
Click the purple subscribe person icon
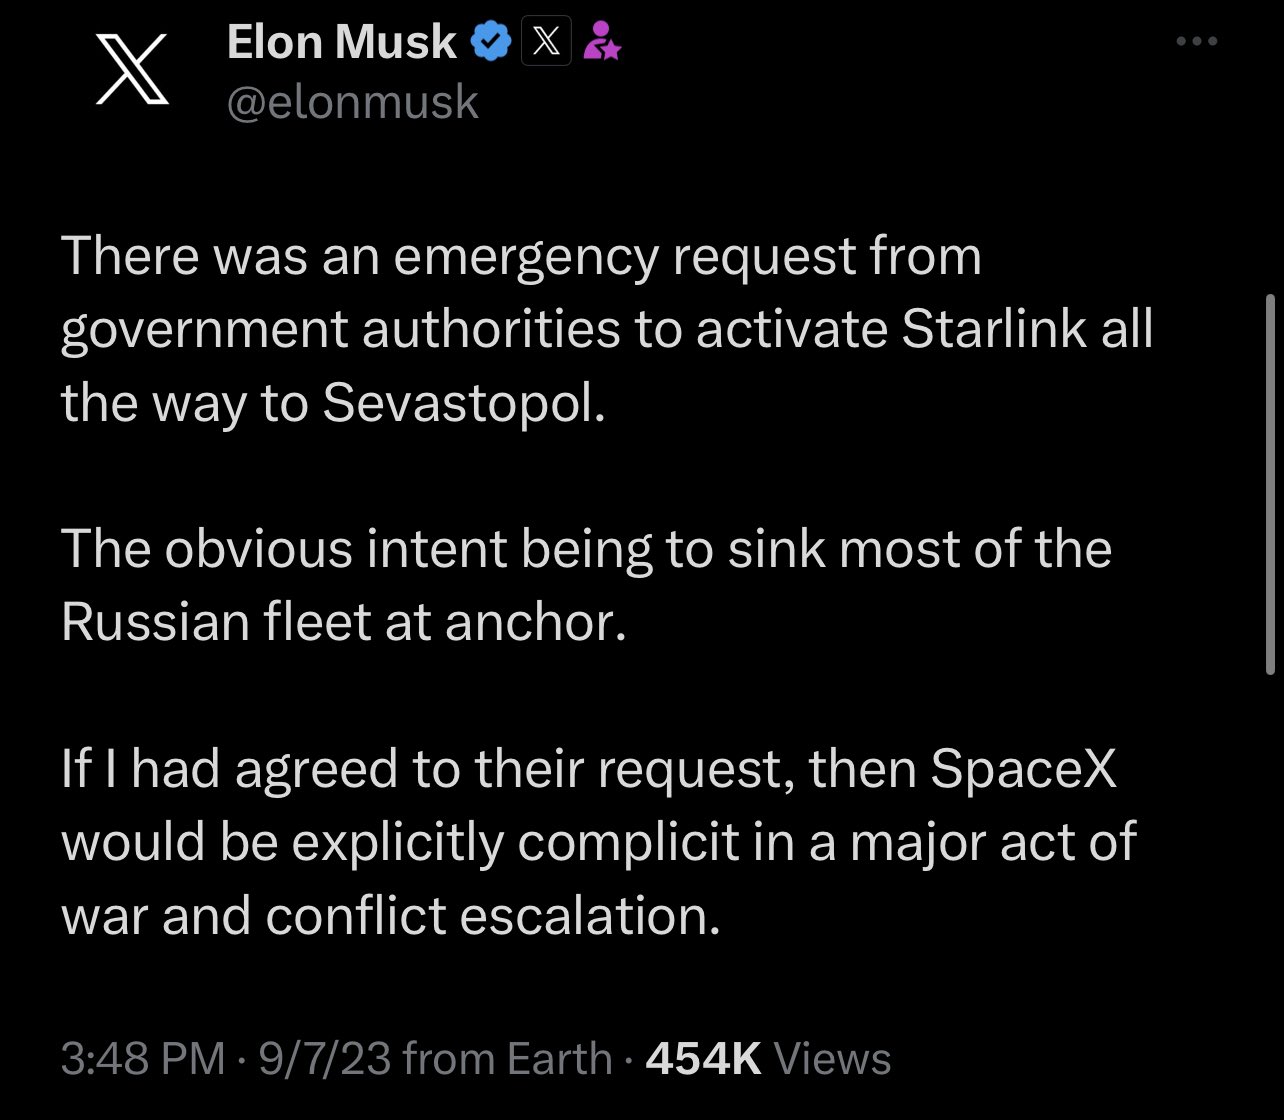point(602,43)
